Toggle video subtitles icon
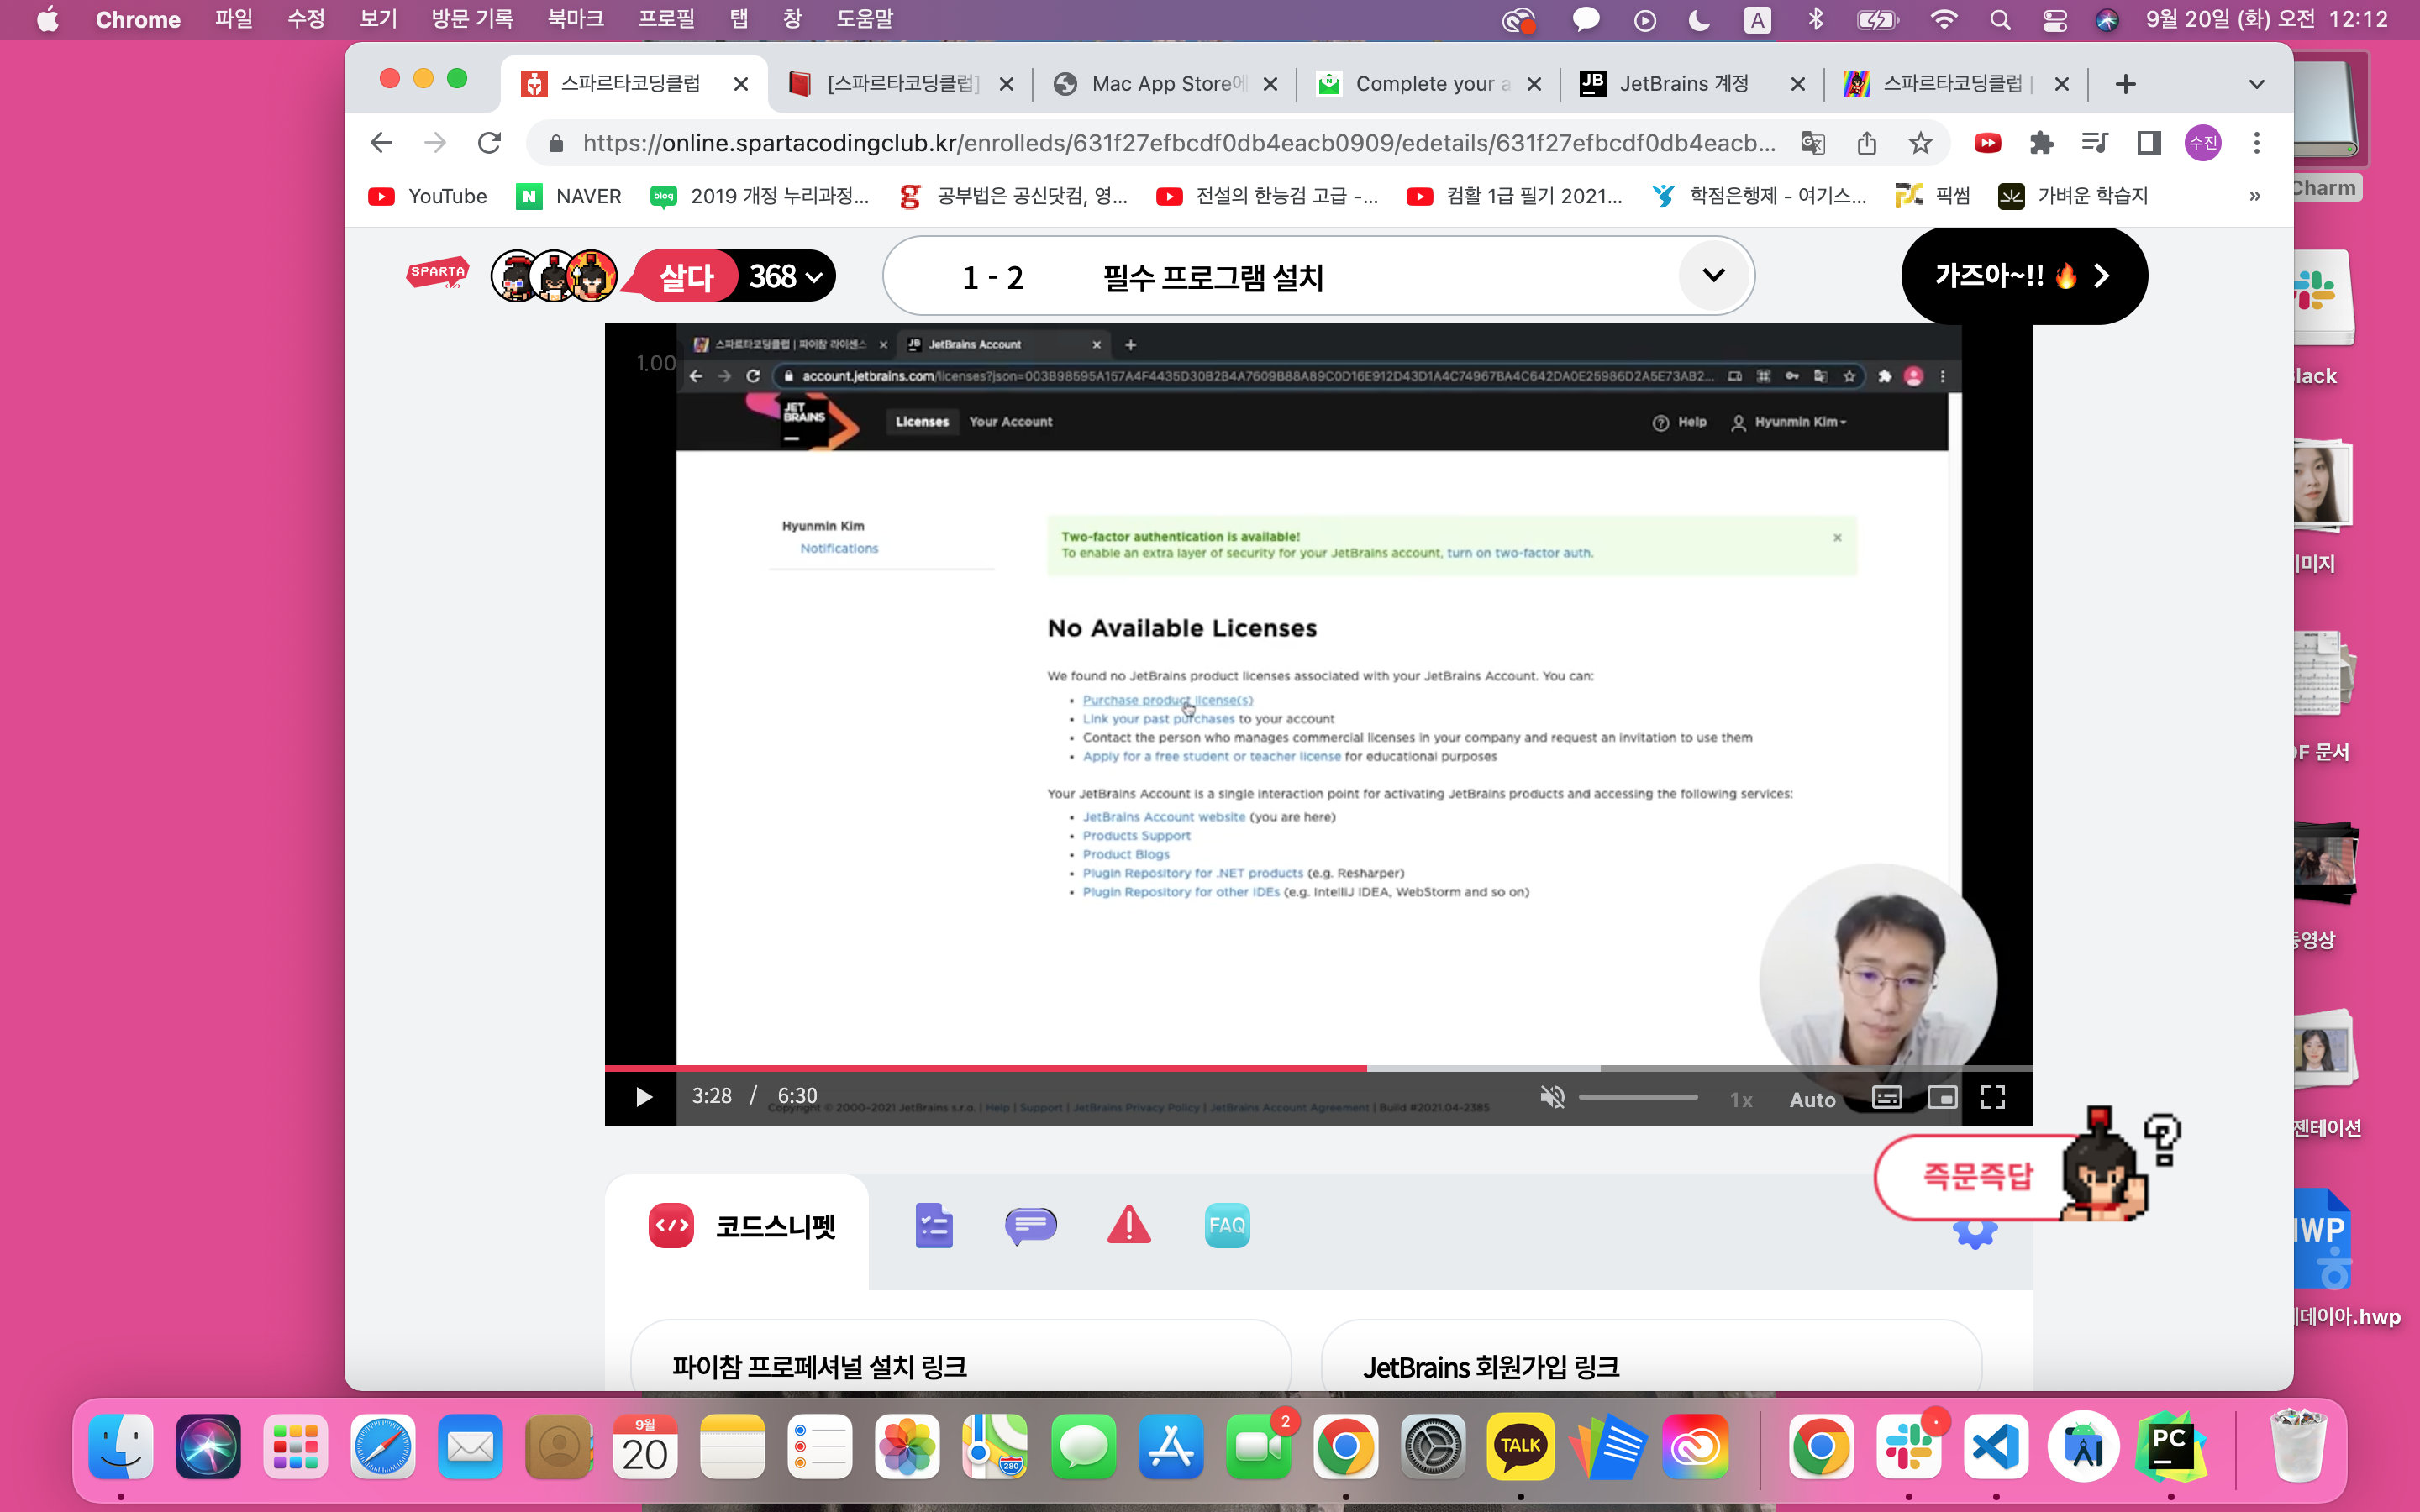This screenshot has height=1512, width=2420. point(1887,1098)
